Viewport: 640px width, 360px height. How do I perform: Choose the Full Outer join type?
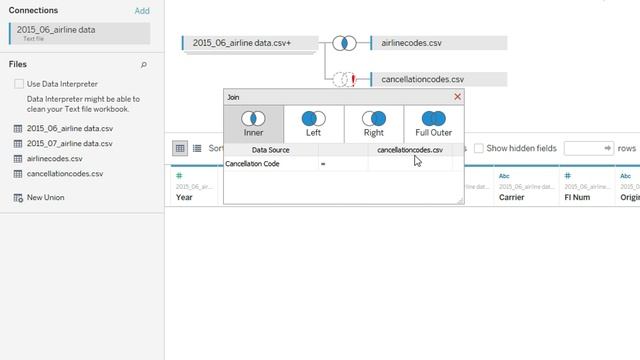(x=433, y=124)
